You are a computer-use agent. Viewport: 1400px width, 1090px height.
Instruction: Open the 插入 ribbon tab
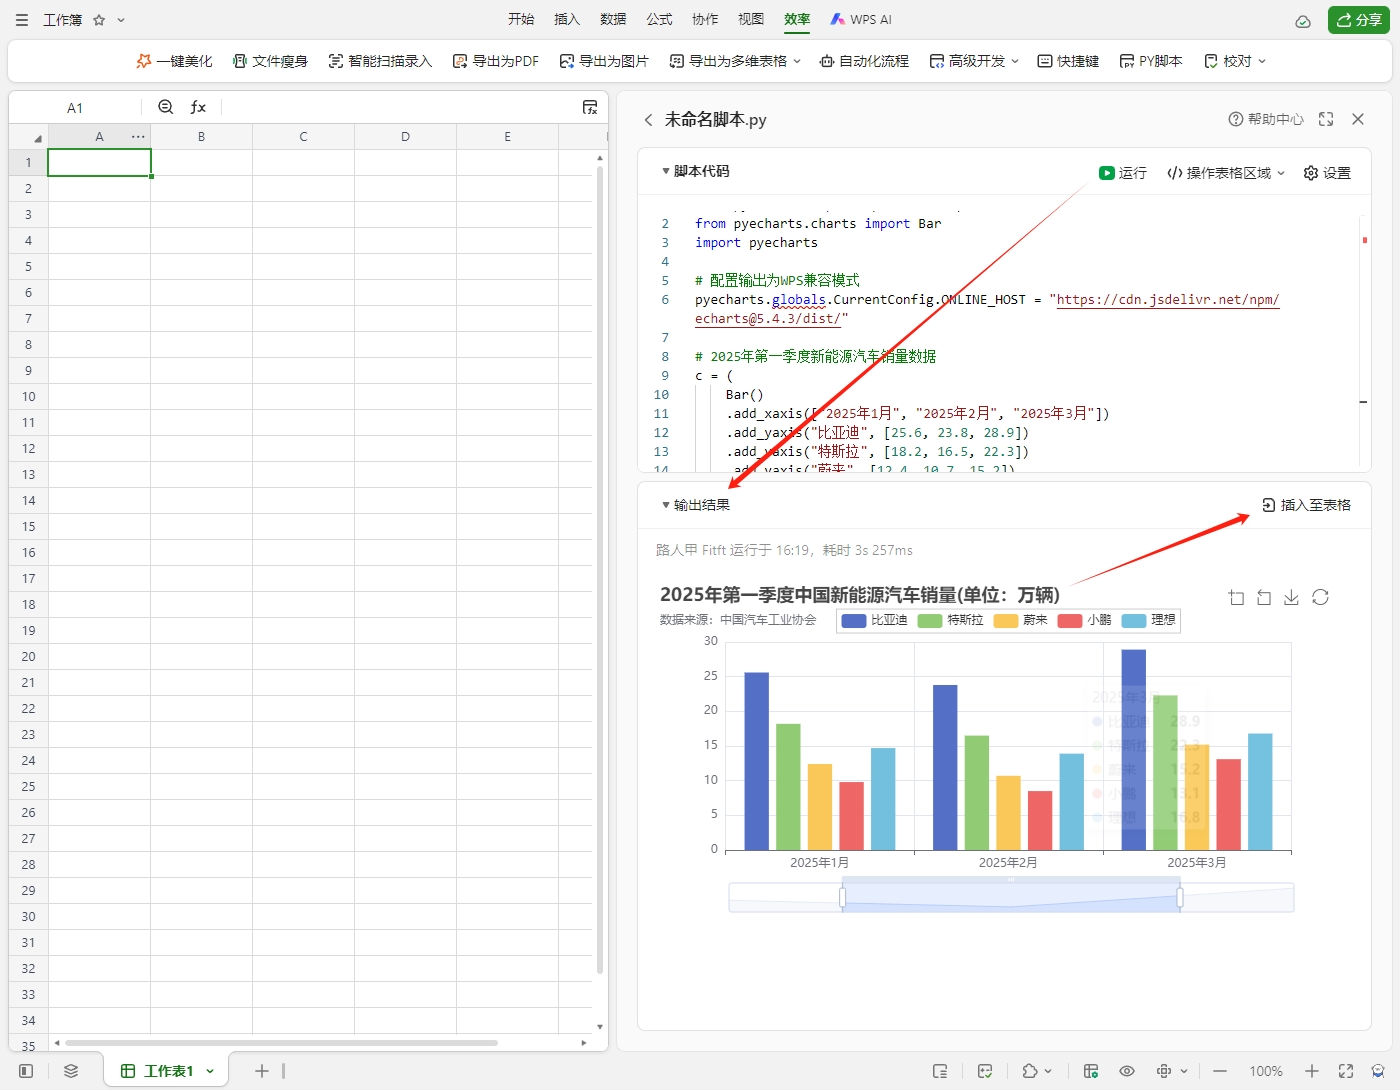(x=567, y=19)
